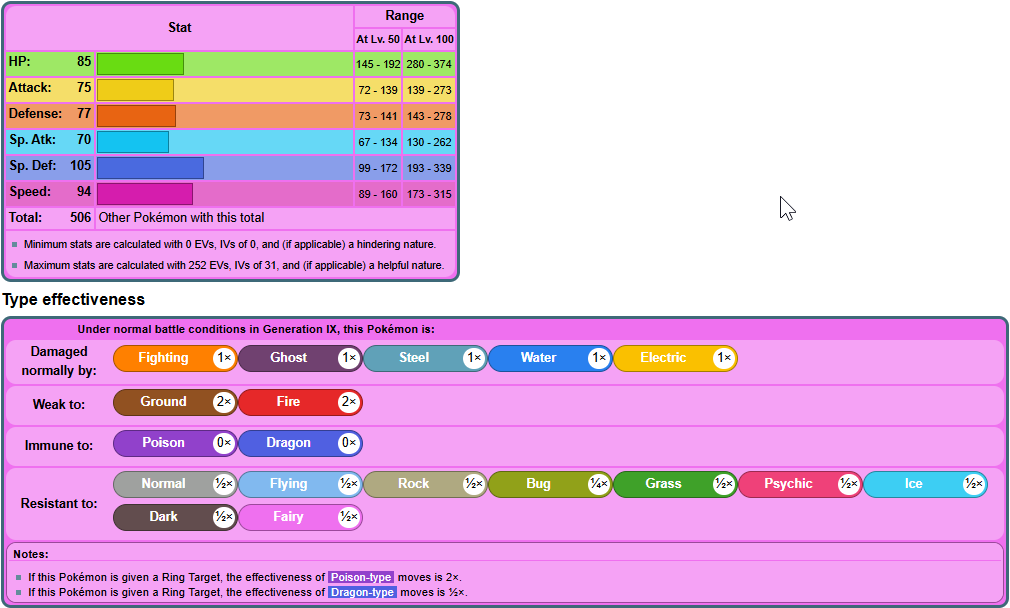Screen dimensions: 1010x608
Task: Follow the Dragon-type link in Notes
Action: pos(362,592)
